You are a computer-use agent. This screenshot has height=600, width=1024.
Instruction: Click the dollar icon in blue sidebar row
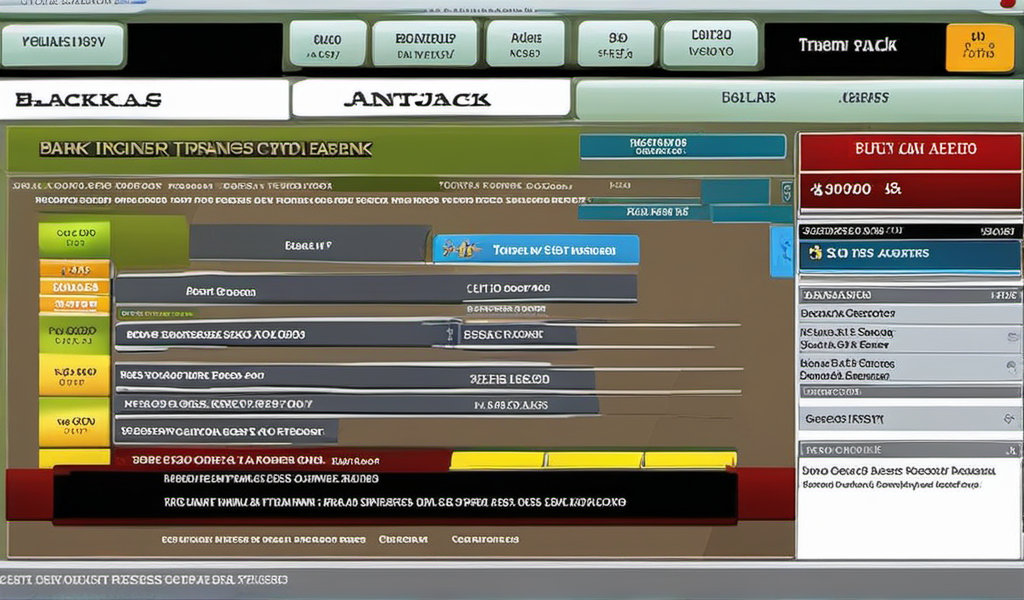[x=816, y=253]
